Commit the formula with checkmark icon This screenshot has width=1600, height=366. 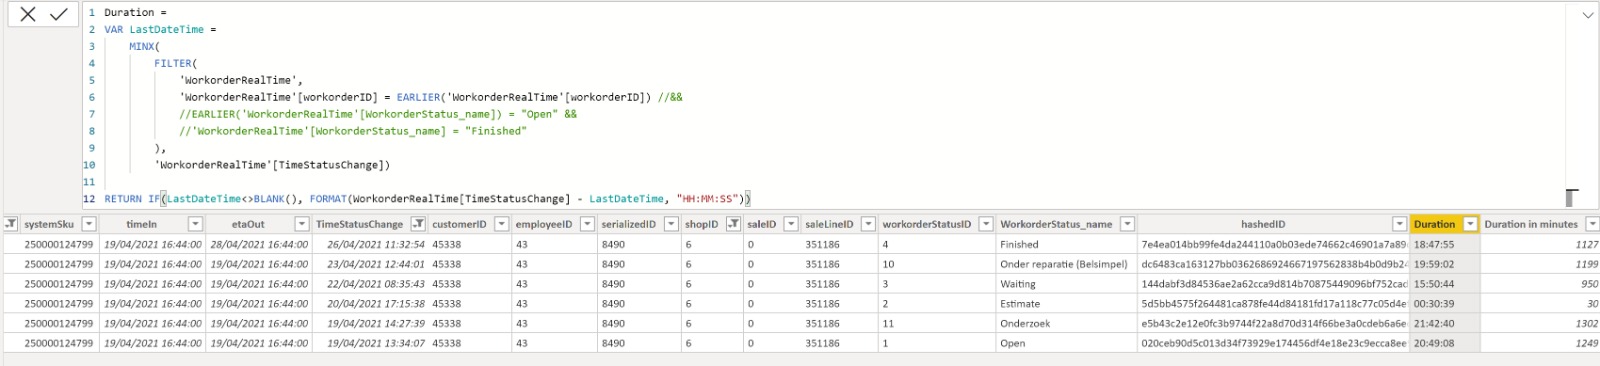59,14
